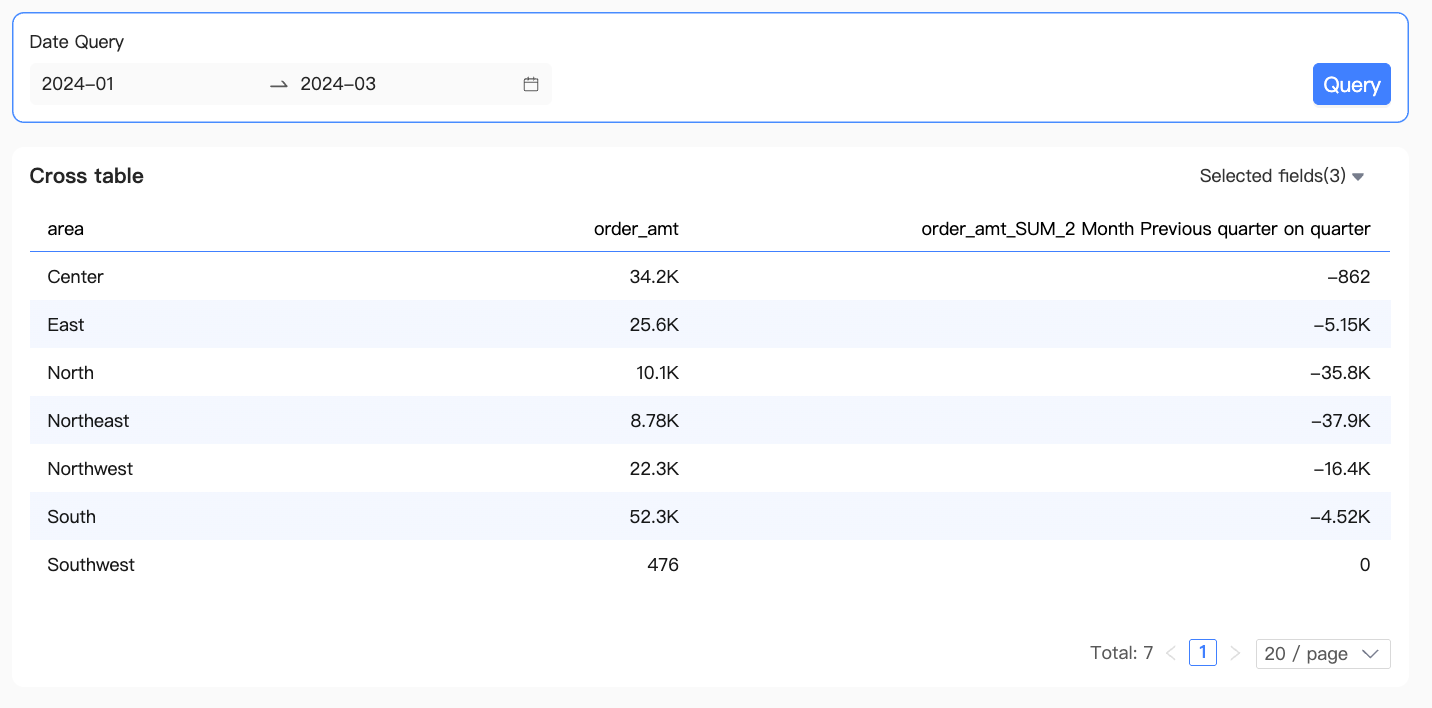This screenshot has width=1432, height=708.
Task: Click the -4.52K quarter comparison value
Action: pos(1340,517)
